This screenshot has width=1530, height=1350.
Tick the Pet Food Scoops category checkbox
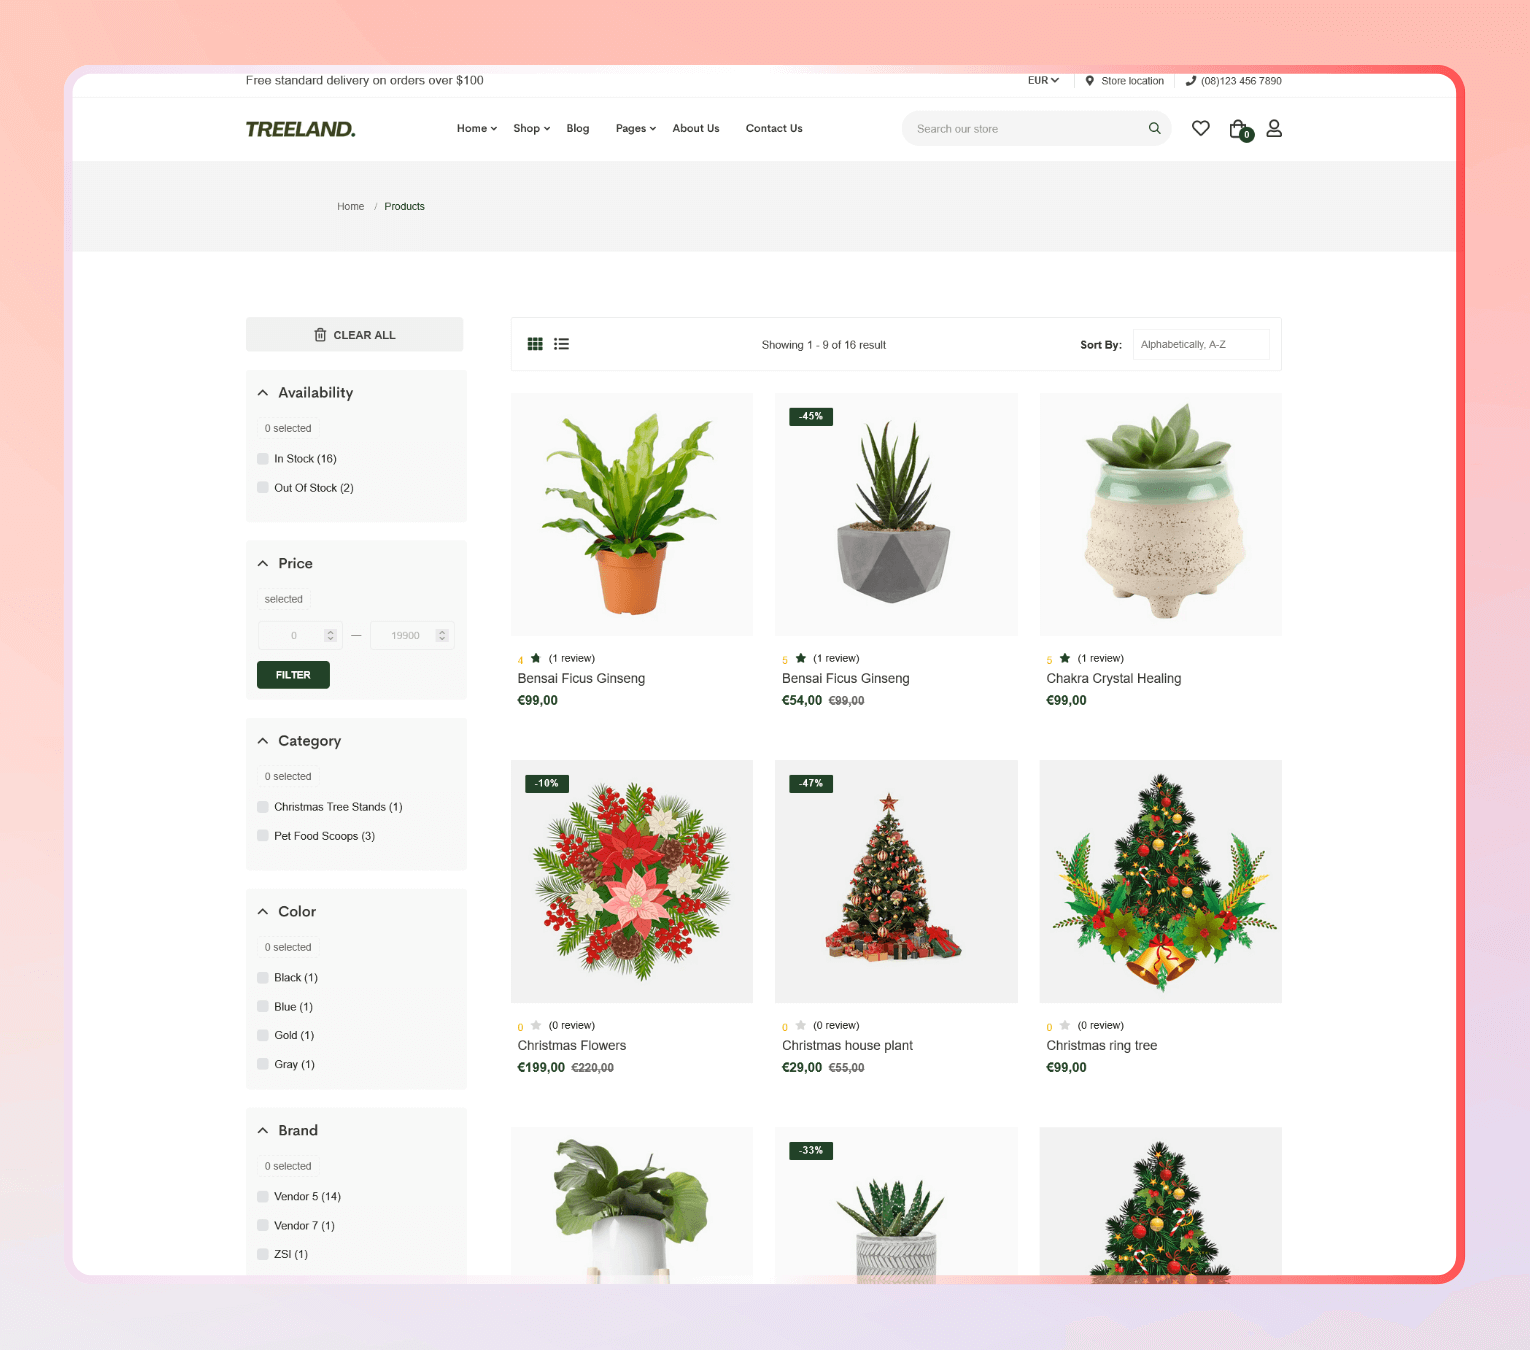click(263, 836)
